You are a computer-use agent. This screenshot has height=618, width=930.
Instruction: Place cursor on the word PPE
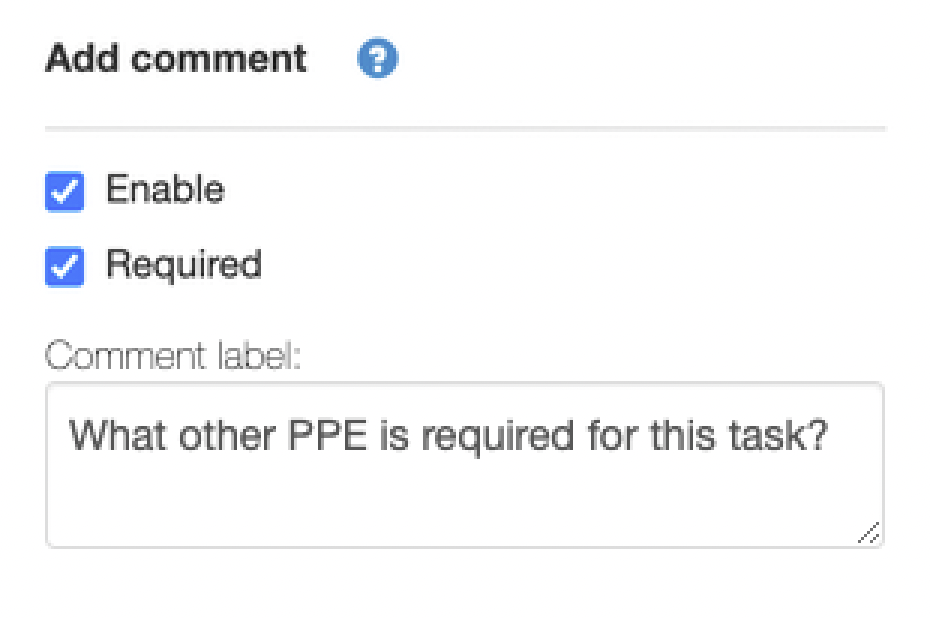coord(330,435)
